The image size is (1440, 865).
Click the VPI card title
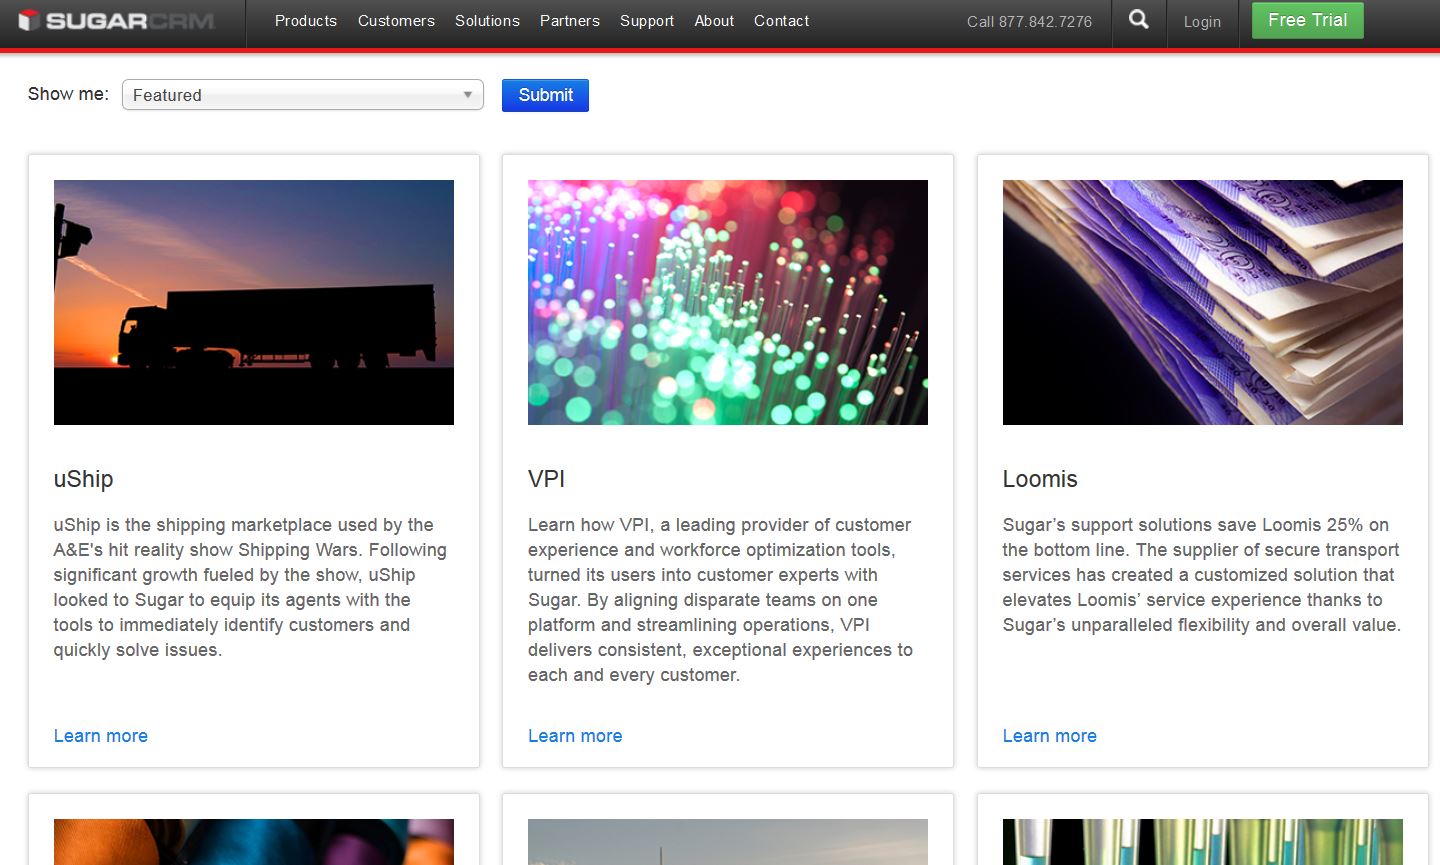click(x=547, y=479)
